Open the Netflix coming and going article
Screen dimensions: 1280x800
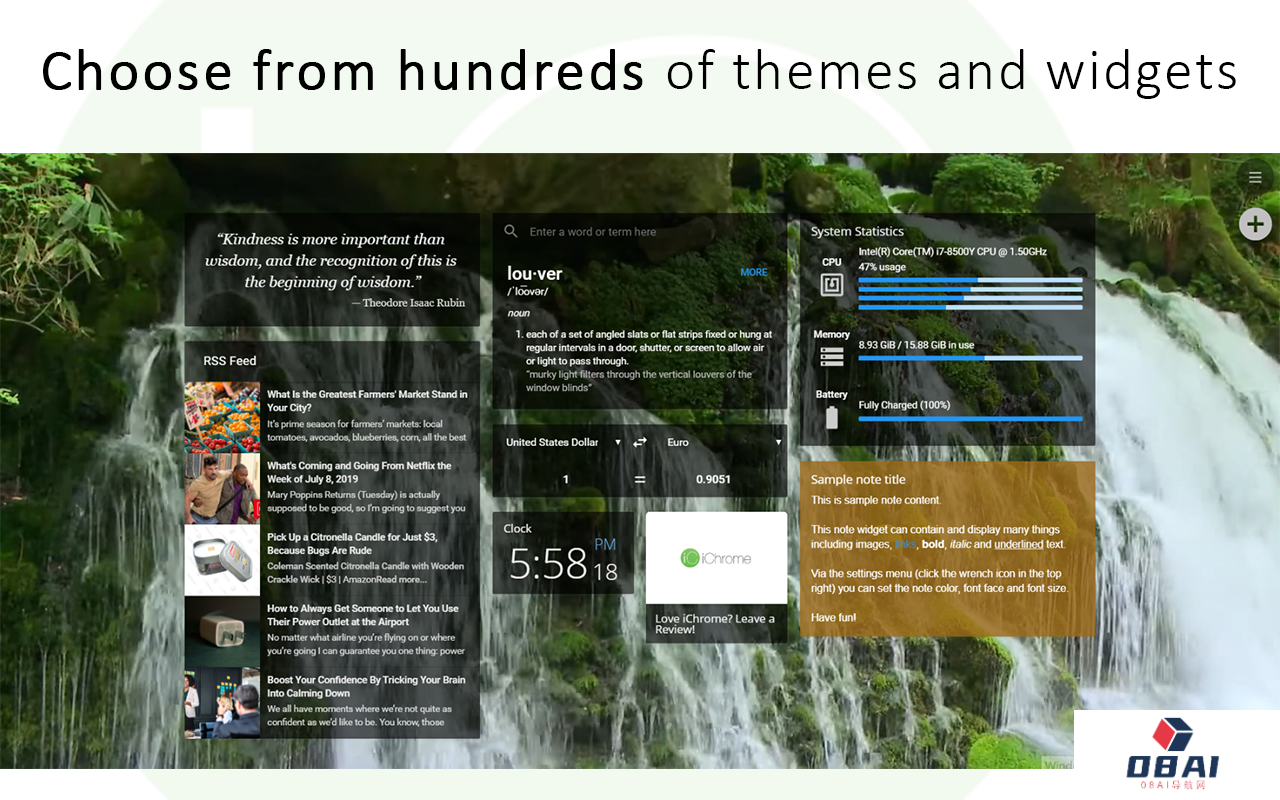(x=358, y=472)
